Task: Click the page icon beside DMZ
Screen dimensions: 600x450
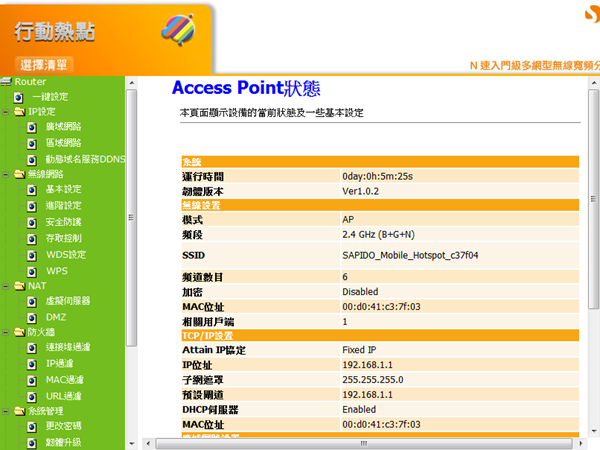Action: point(32,318)
